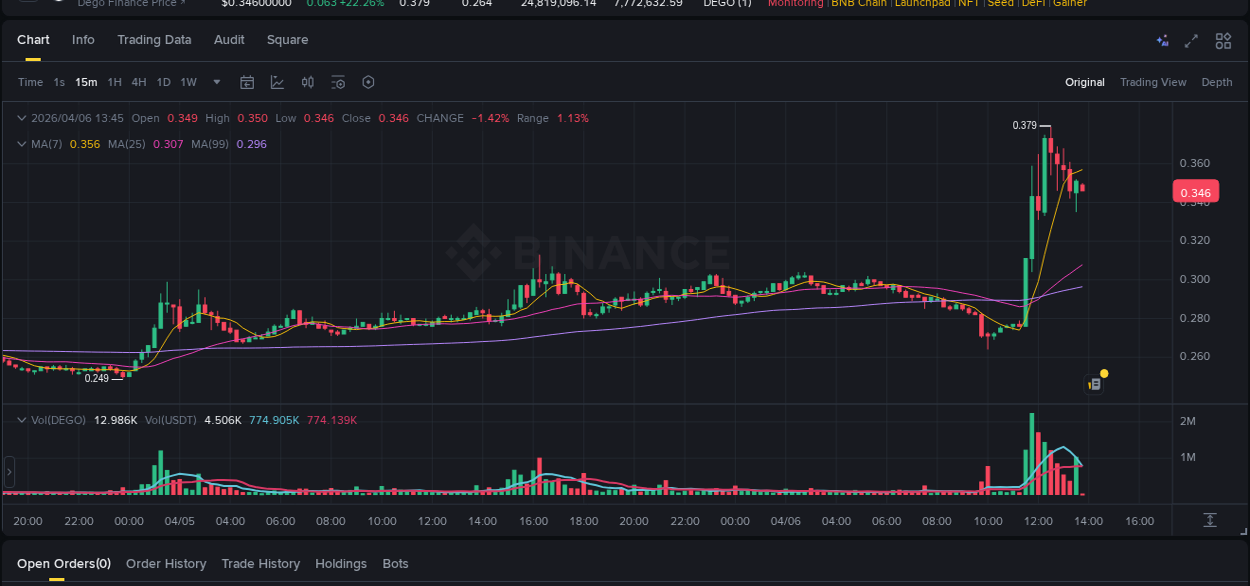The width and height of the screenshot is (1250, 586).
Task: Expand the left side panel arrow handle
Action: (x=9, y=471)
